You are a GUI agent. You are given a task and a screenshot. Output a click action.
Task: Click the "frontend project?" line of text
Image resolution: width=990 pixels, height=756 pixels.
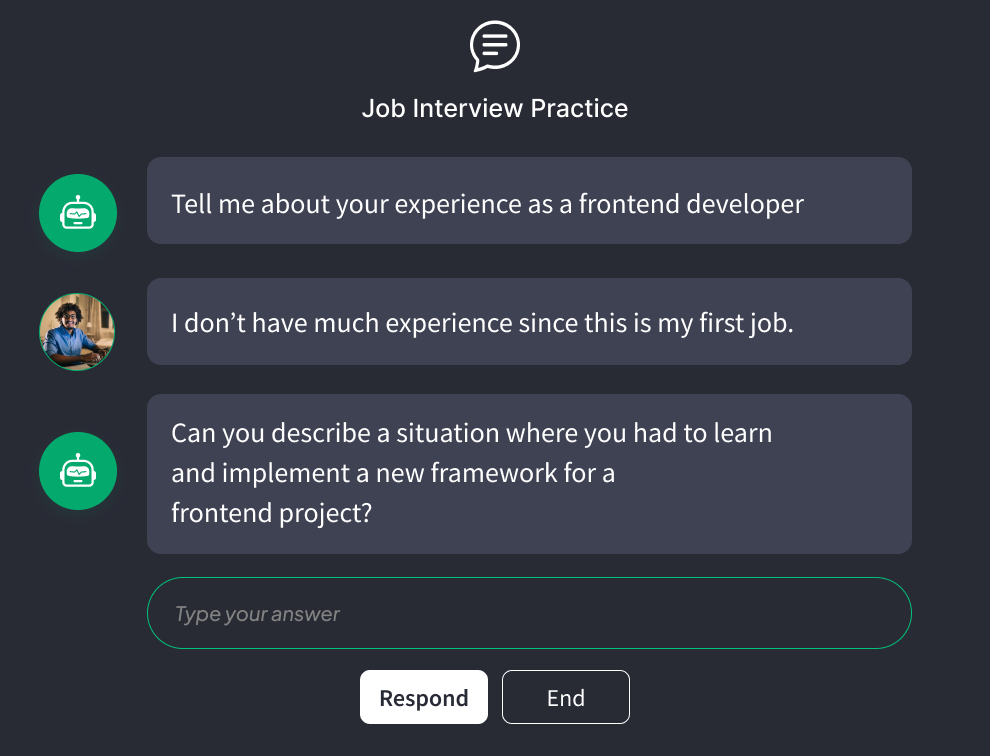pyautogui.click(x=271, y=512)
